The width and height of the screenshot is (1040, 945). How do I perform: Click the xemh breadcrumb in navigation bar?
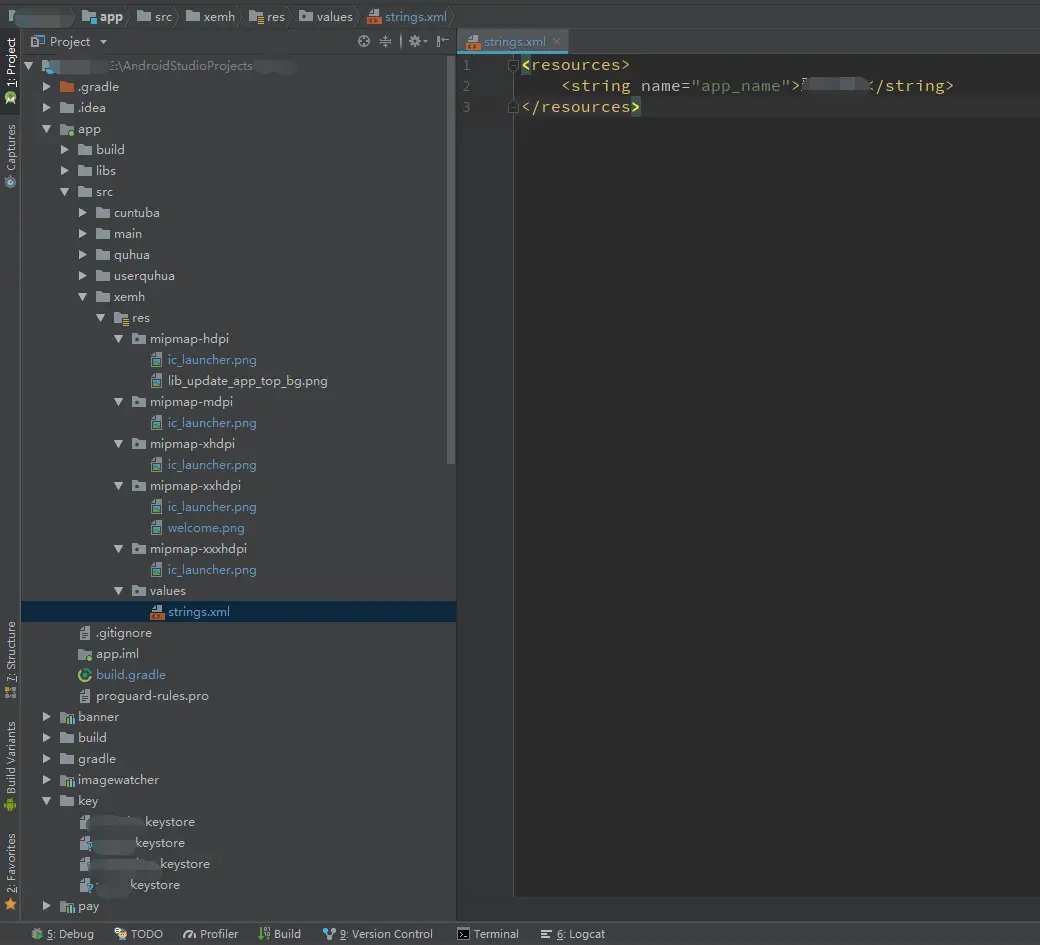(x=210, y=17)
